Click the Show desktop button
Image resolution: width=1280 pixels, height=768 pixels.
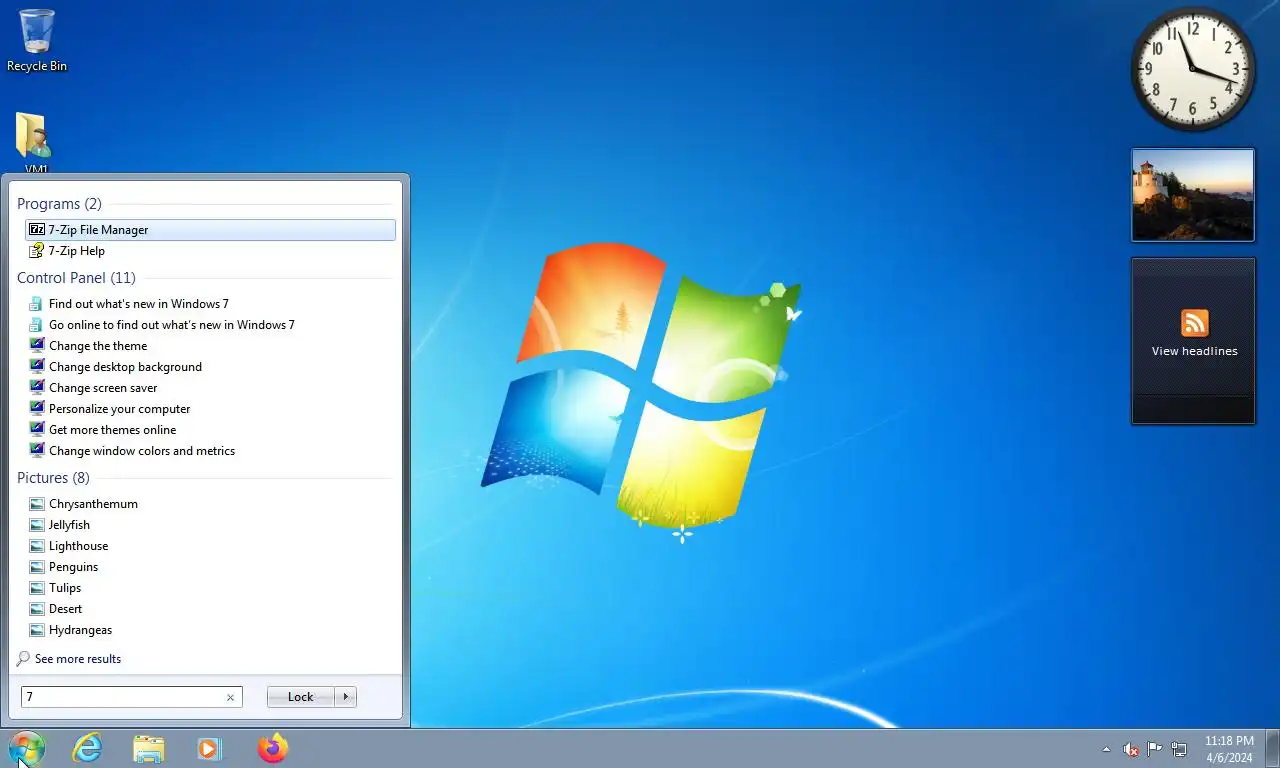click(1272, 749)
